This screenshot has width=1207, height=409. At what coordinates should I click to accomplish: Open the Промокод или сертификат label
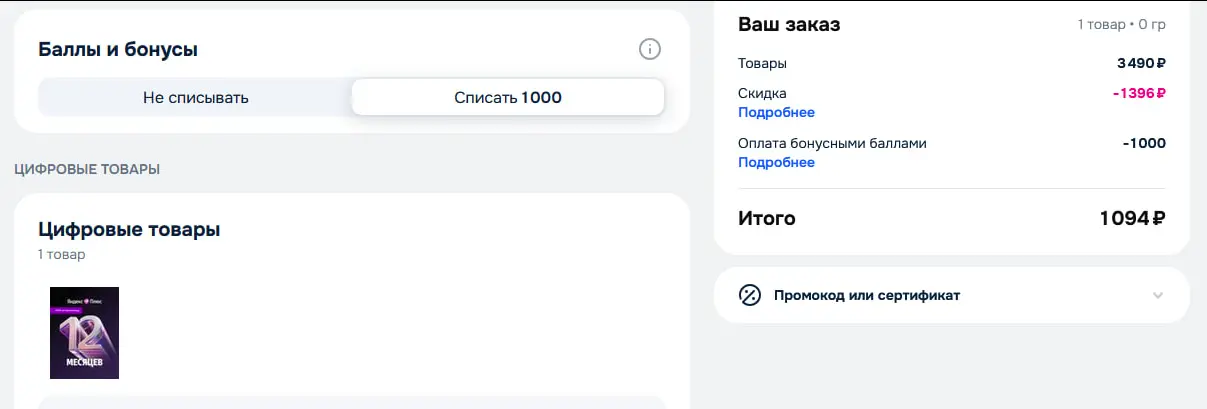coord(867,295)
